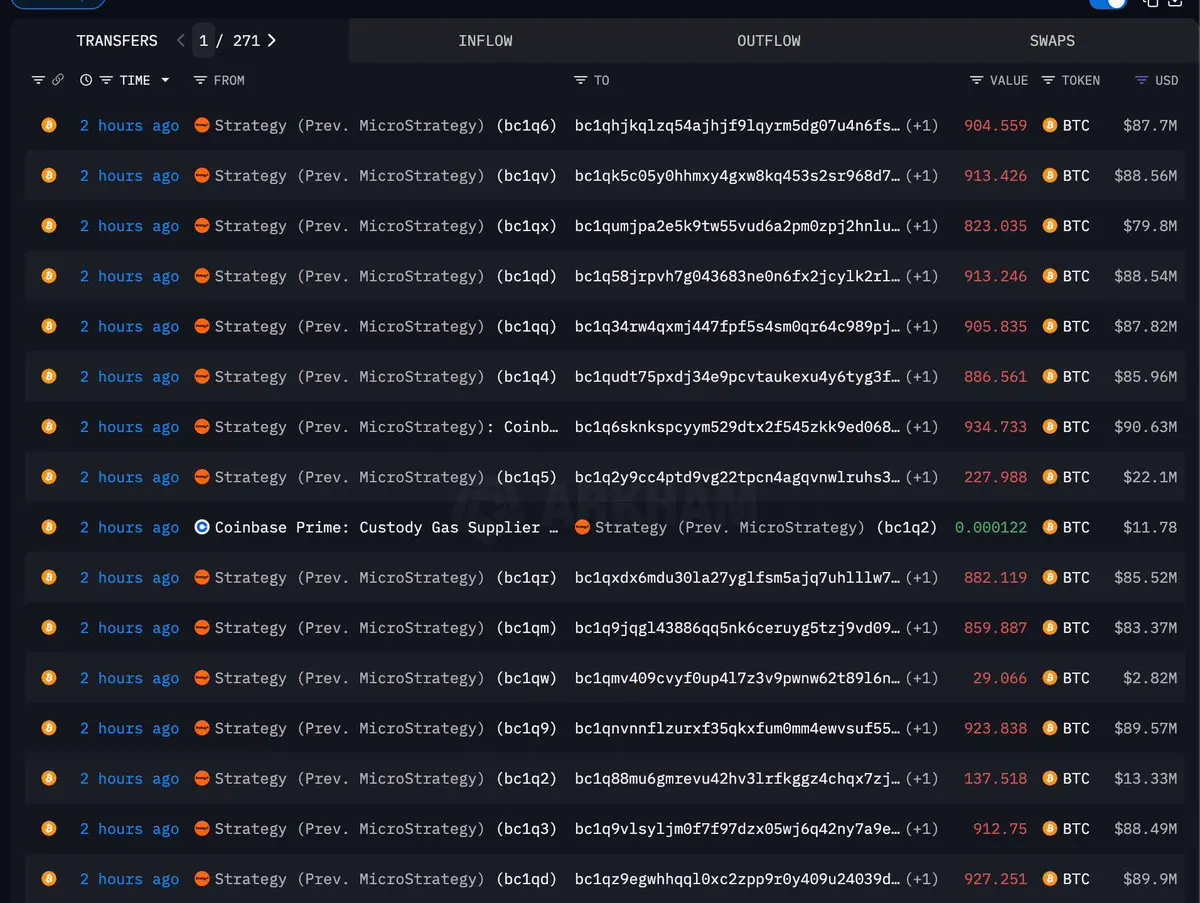Expand (+1) recipients on the 905.835 row

(922, 326)
